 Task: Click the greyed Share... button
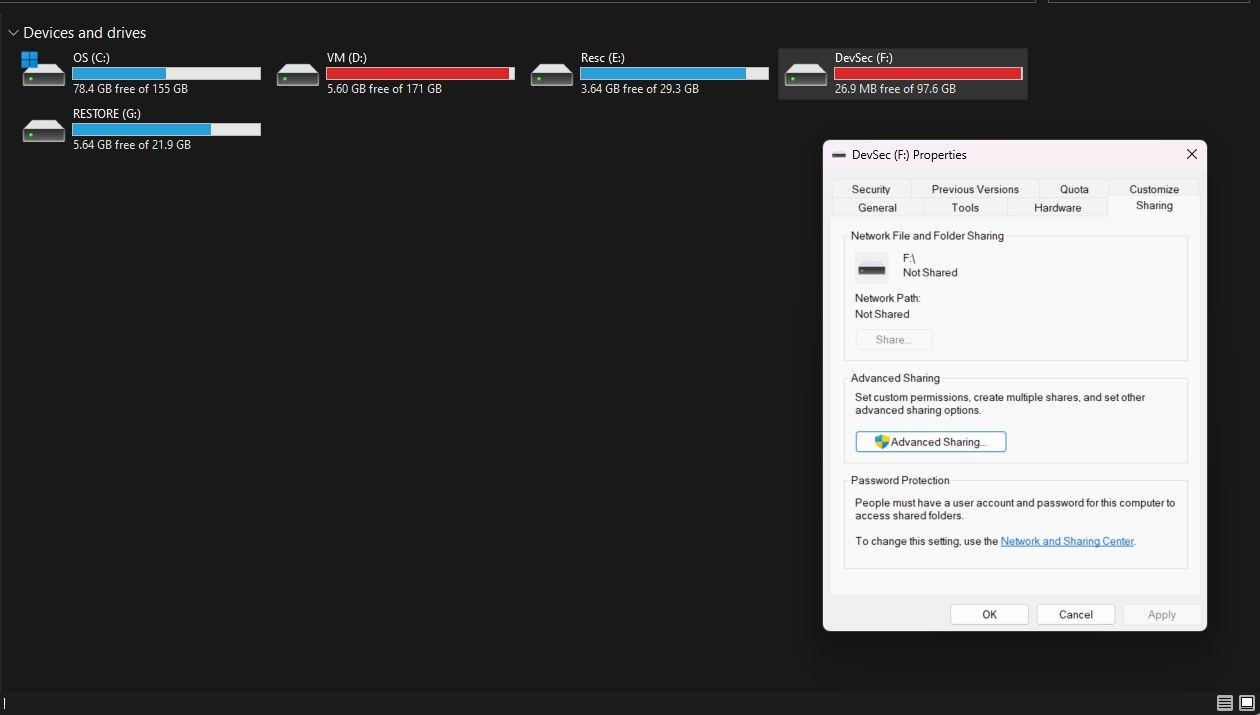click(x=894, y=340)
